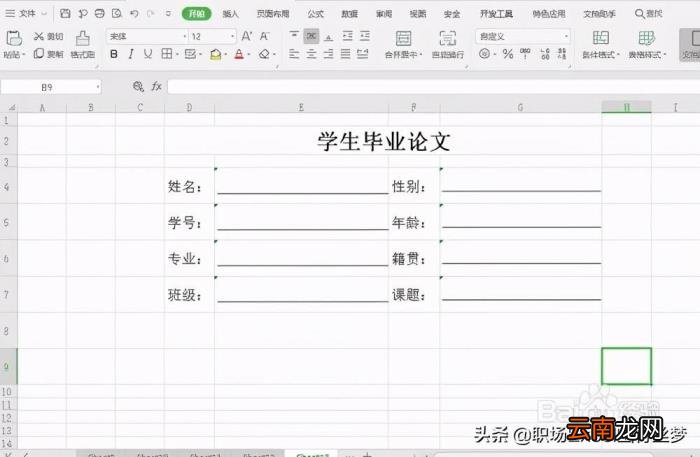Screen dimensions: 700x457
Task: Click the fx Insert Function icon
Action: coord(156,87)
